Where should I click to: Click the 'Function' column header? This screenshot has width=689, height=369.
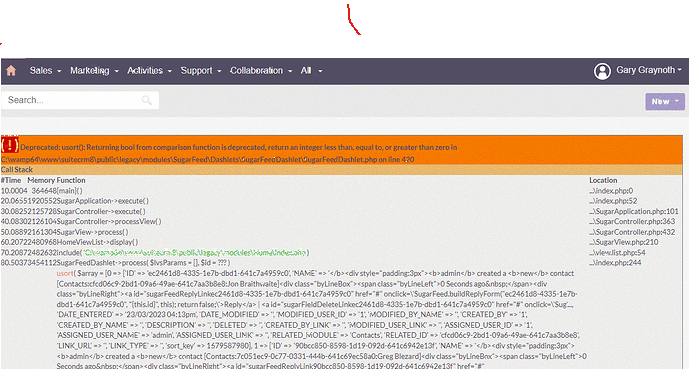[x=71, y=180]
